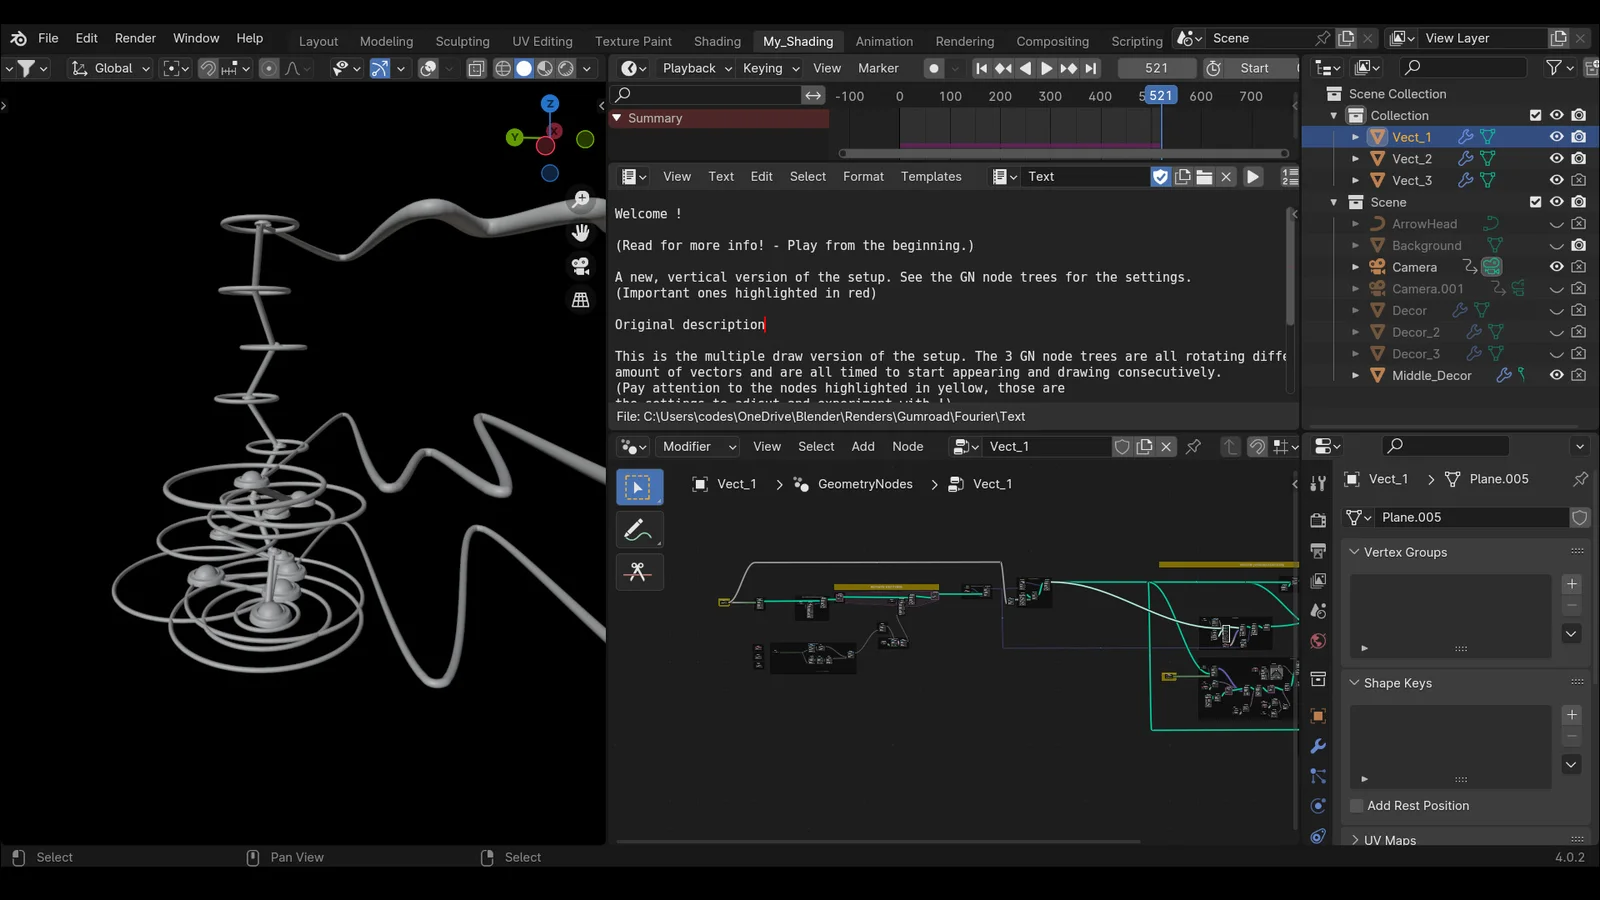Enable Add Rest Position
This screenshot has width=1600, height=900.
(1356, 805)
